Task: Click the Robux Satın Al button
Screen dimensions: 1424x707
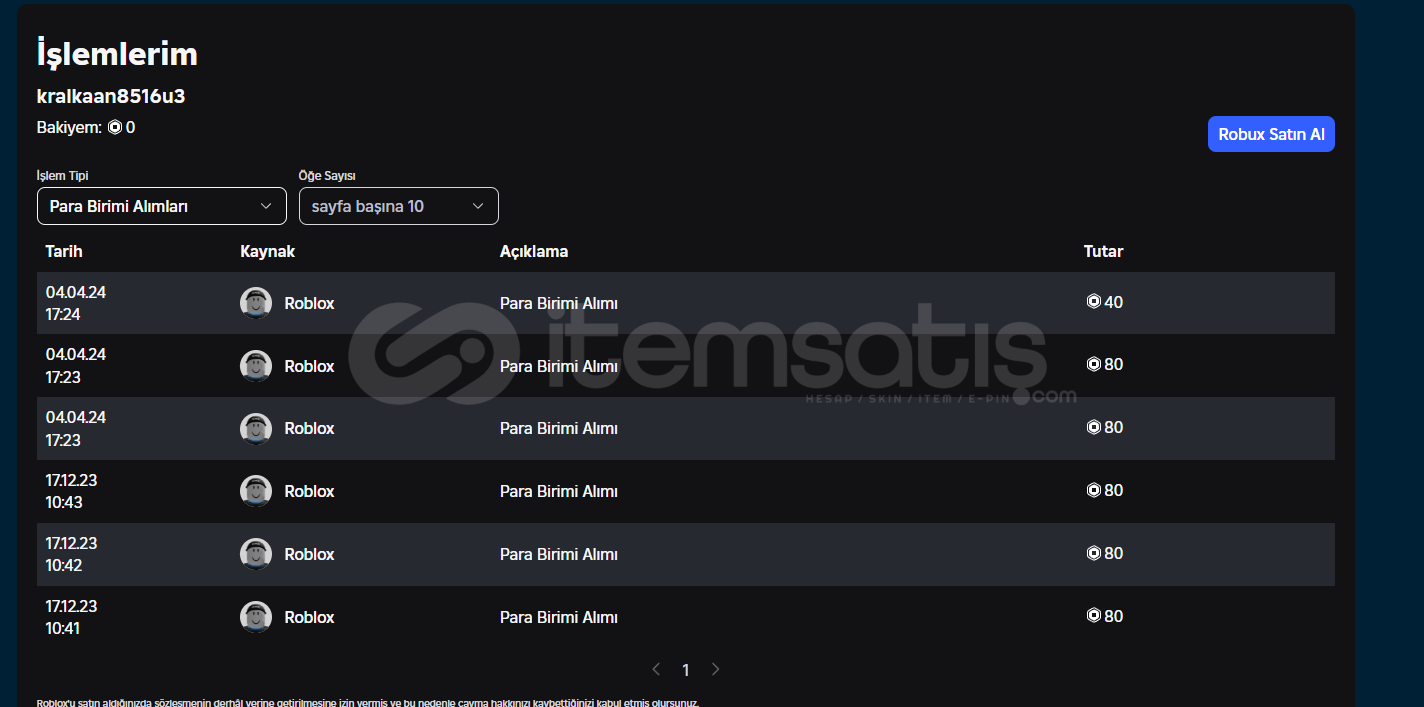Action: [1271, 134]
